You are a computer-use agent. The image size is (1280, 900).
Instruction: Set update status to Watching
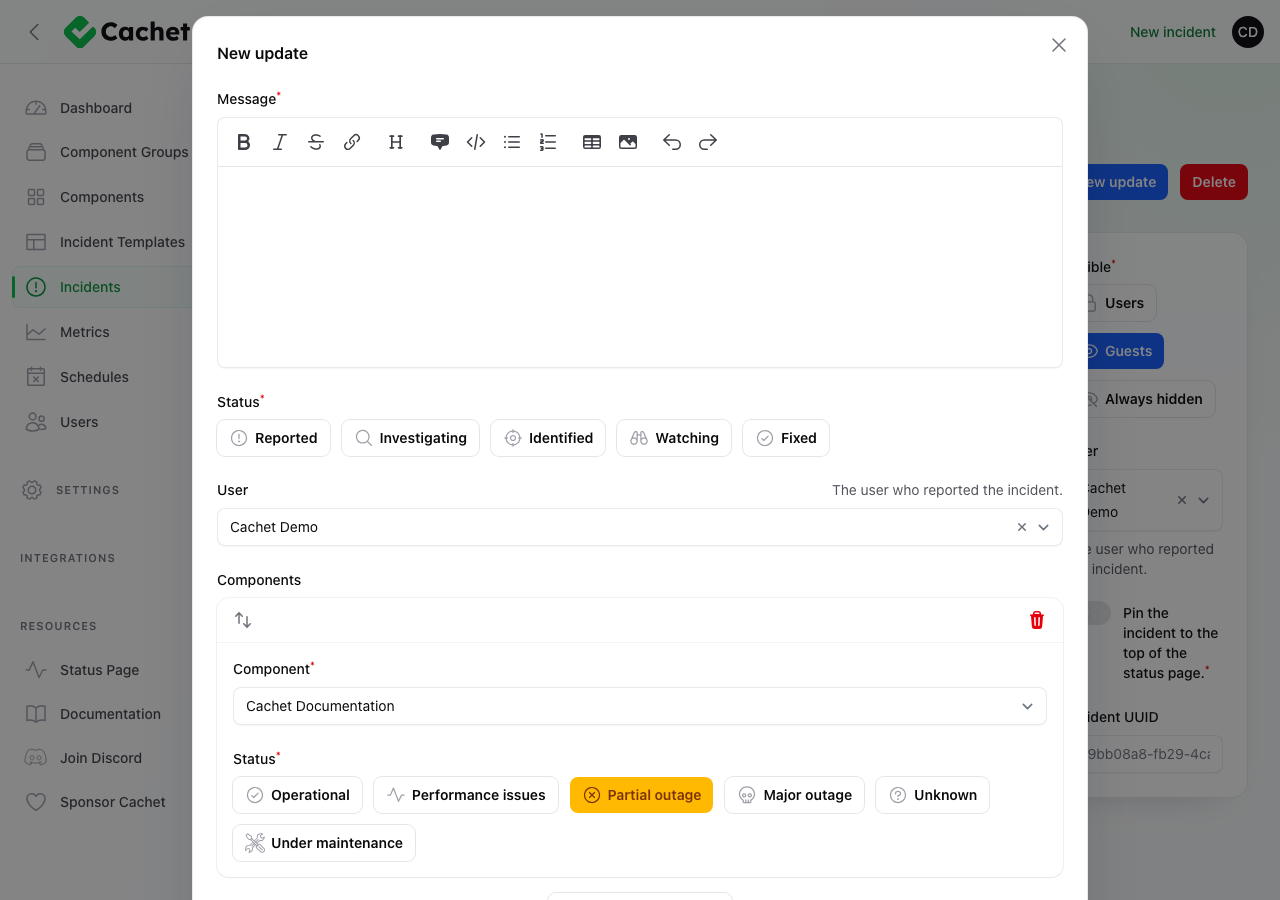click(x=674, y=438)
